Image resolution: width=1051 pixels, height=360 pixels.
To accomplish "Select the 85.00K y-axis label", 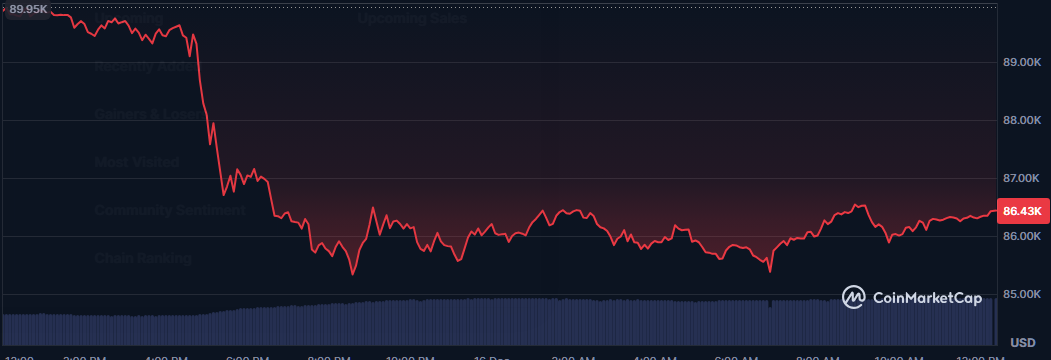I will (x=1022, y=294).
